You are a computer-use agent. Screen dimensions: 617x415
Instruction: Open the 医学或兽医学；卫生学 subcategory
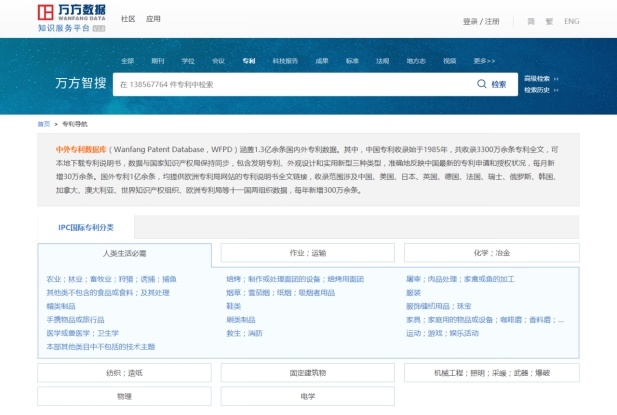pyautogui.click(x=82, y=333)
